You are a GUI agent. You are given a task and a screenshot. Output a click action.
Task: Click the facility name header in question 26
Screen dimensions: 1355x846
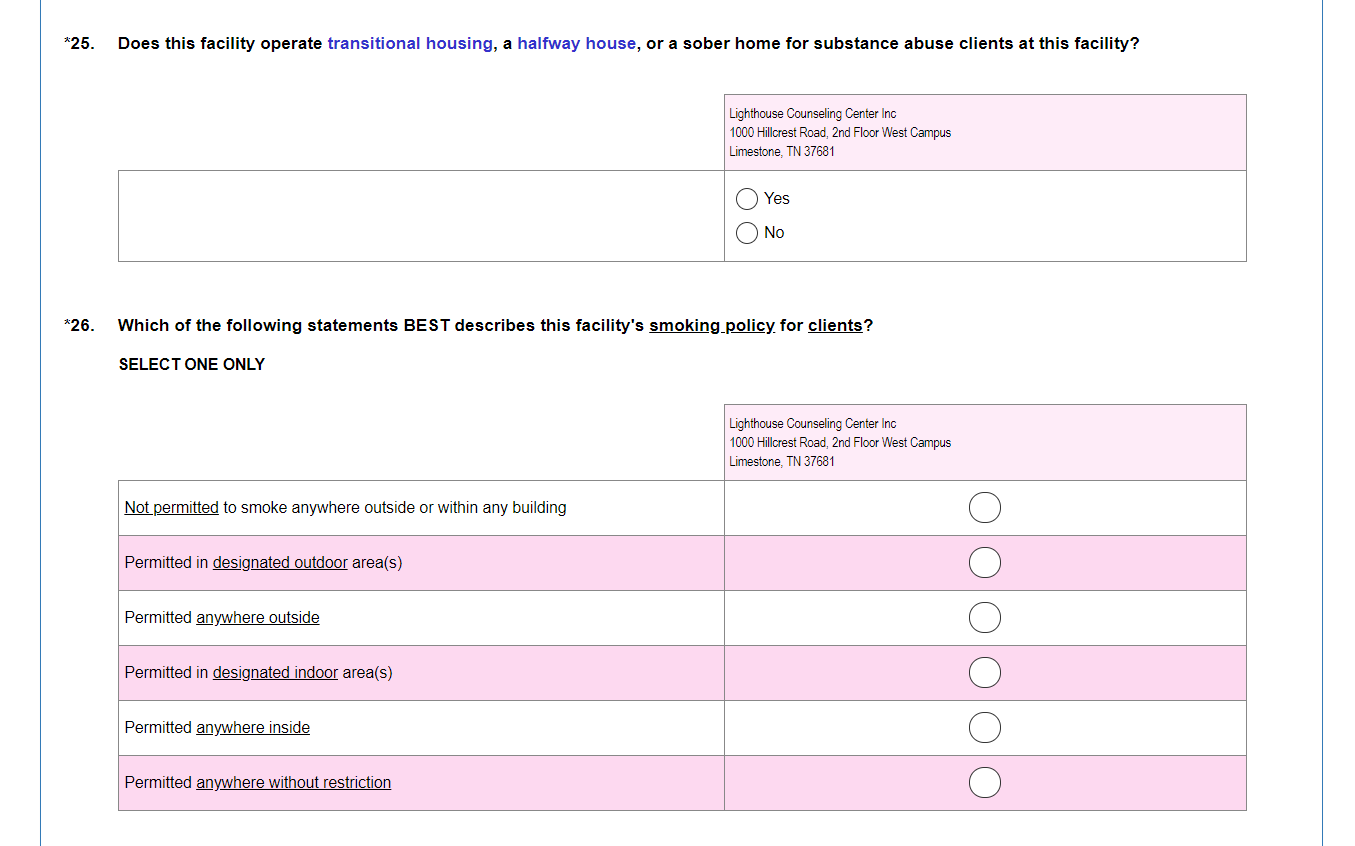(812, 424)
